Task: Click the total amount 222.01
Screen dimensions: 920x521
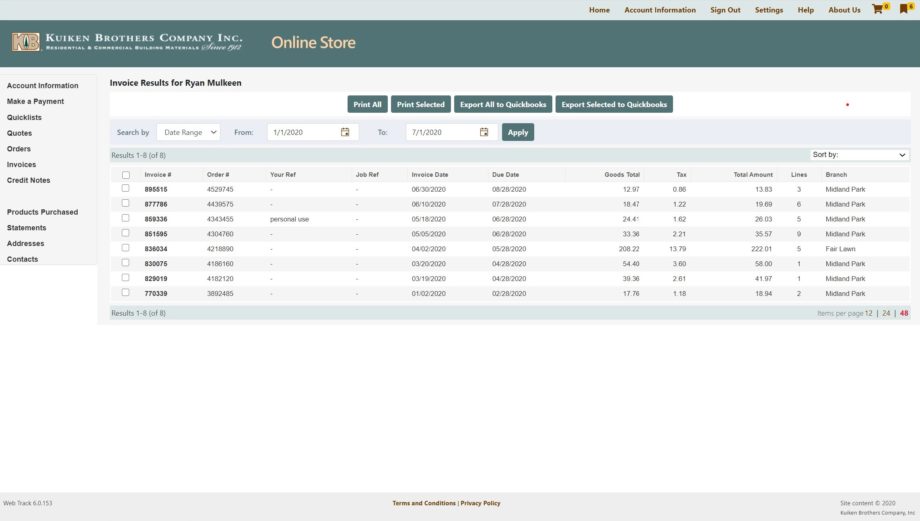Action: [762, 249]
